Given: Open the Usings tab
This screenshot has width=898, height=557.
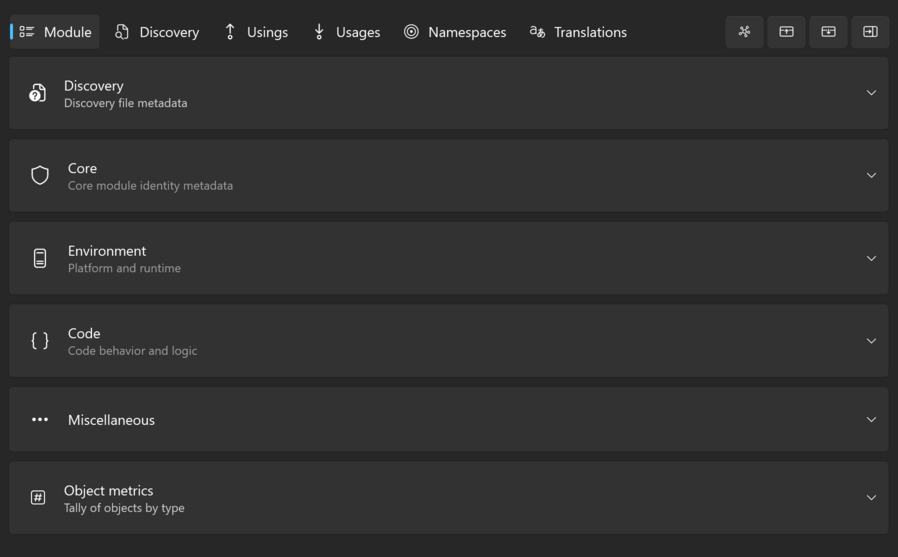Looking at the screenshot, I should (256, 32).
